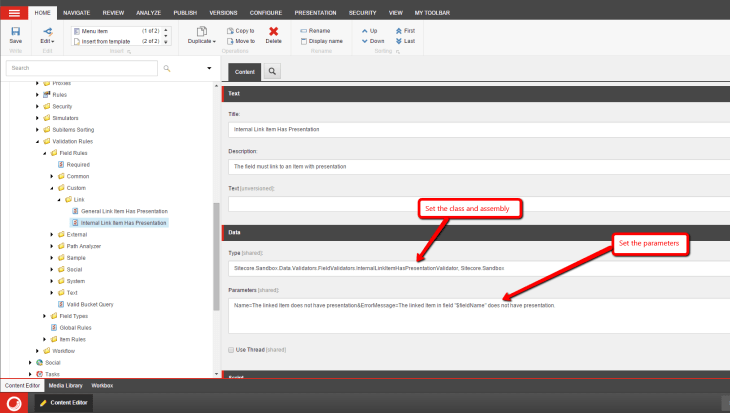The height and width of the screenshot is (413, 730).
Task: Open the search tab magnifier beside Content
Action: pos(272,71)
